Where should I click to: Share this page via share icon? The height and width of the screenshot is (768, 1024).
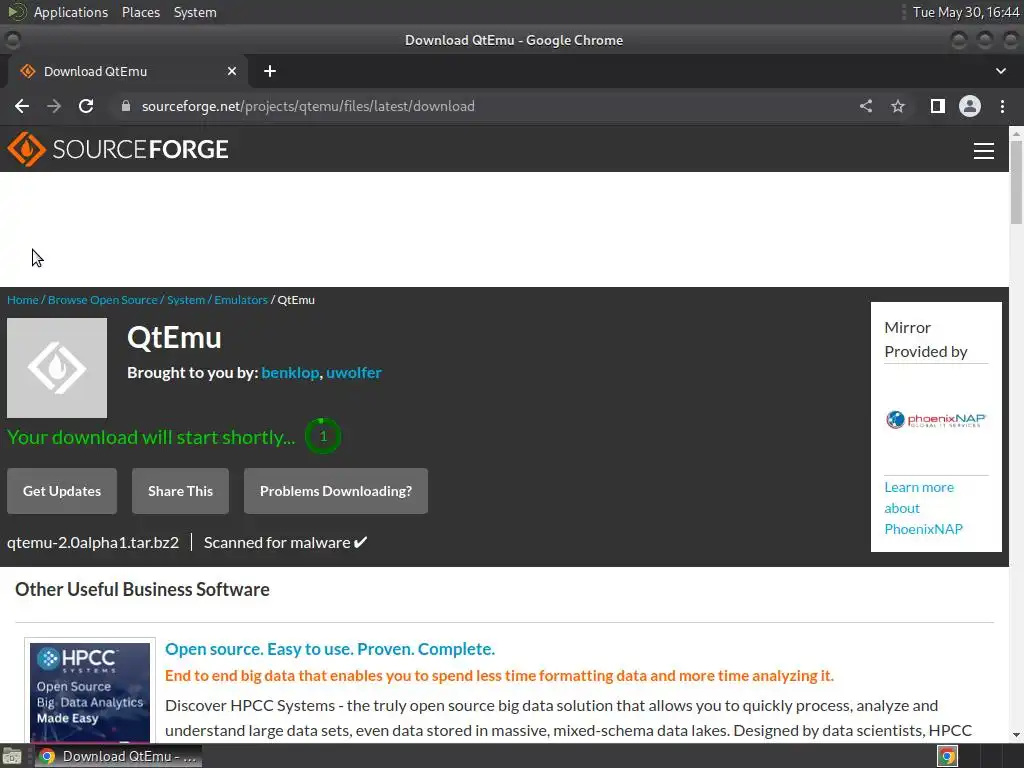(866, 106)
